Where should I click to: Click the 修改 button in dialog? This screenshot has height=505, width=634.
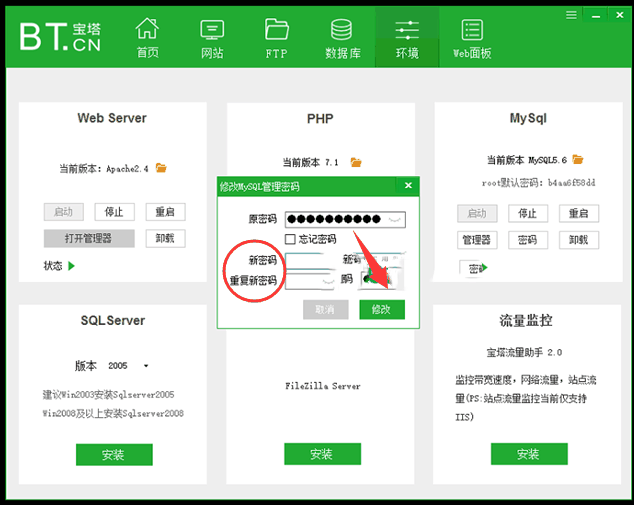point(382,309)
